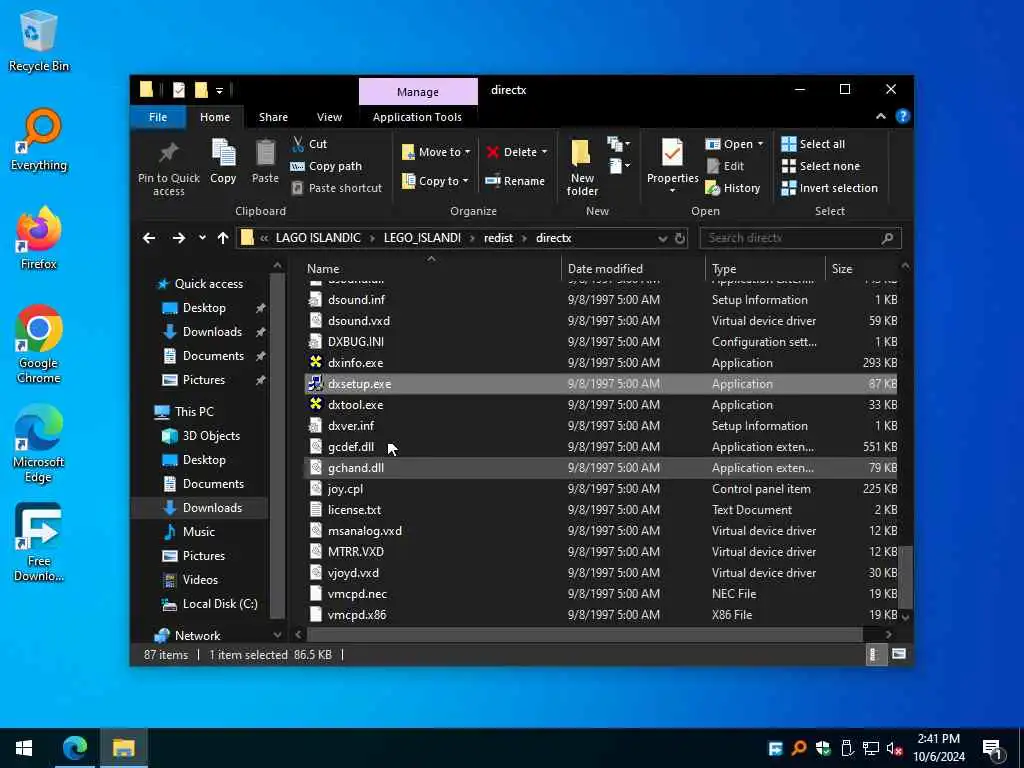Go up one folder level
The width and height of the screenshot is (1024, 768).
223,238
